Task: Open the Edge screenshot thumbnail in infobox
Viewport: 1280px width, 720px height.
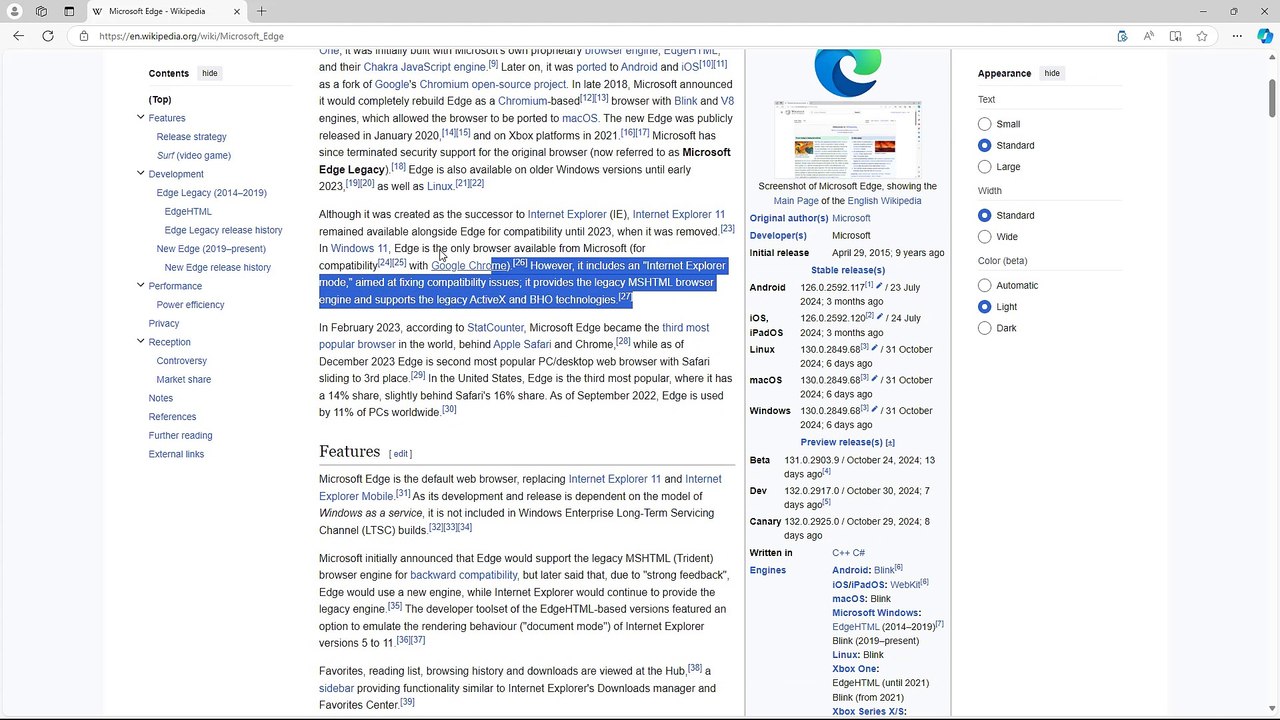Action: tap(848, 139)
